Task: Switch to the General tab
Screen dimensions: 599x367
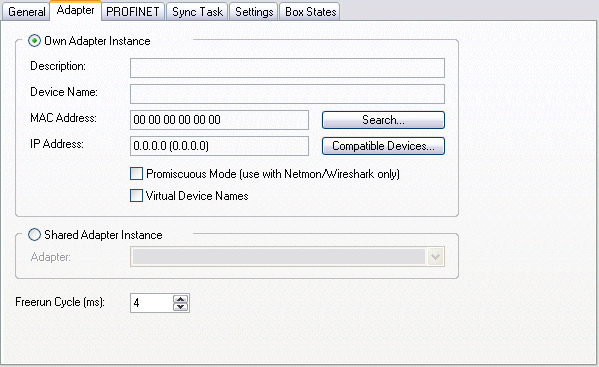Action: [26, 12]
